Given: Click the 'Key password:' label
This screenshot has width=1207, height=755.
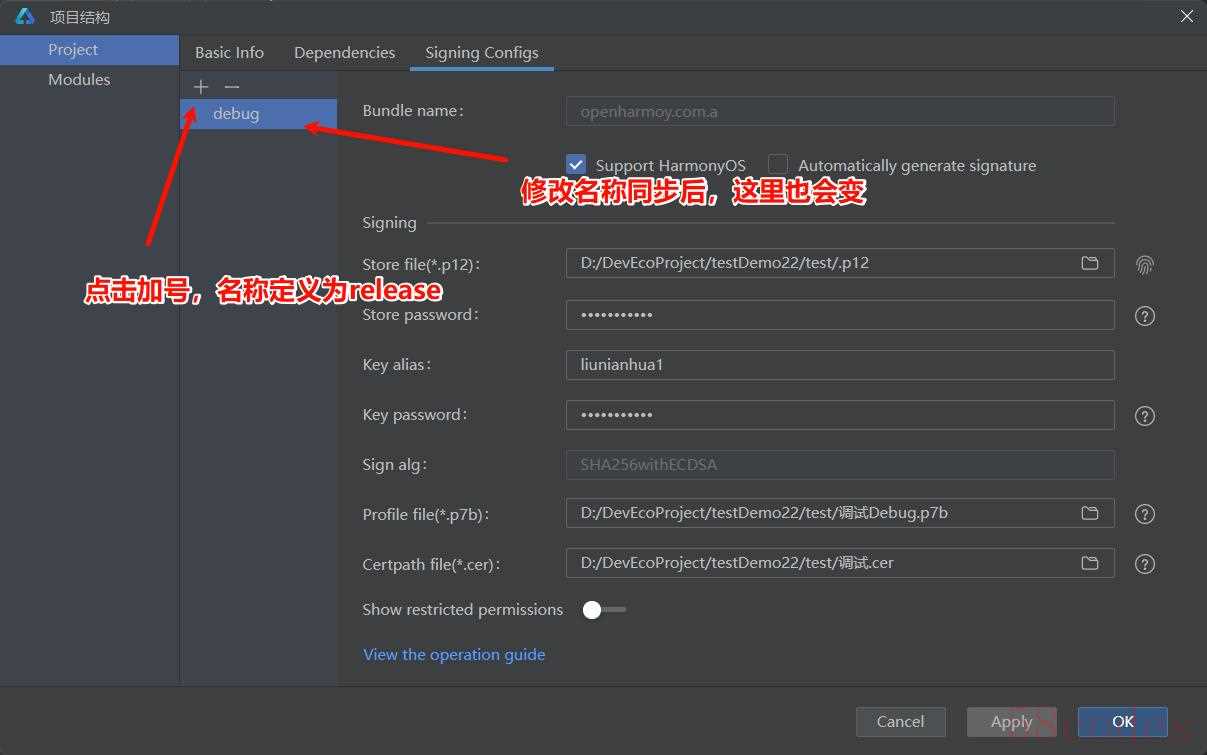Looking at the screenshot, I should pos(415,415).
